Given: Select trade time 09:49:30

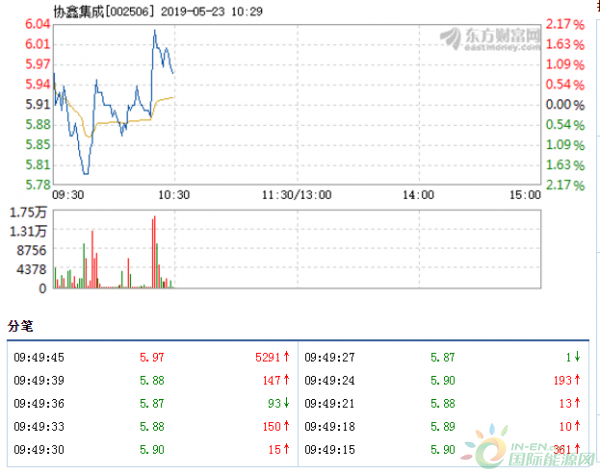Looking at the screenshot, I should (x=39, y=450).
